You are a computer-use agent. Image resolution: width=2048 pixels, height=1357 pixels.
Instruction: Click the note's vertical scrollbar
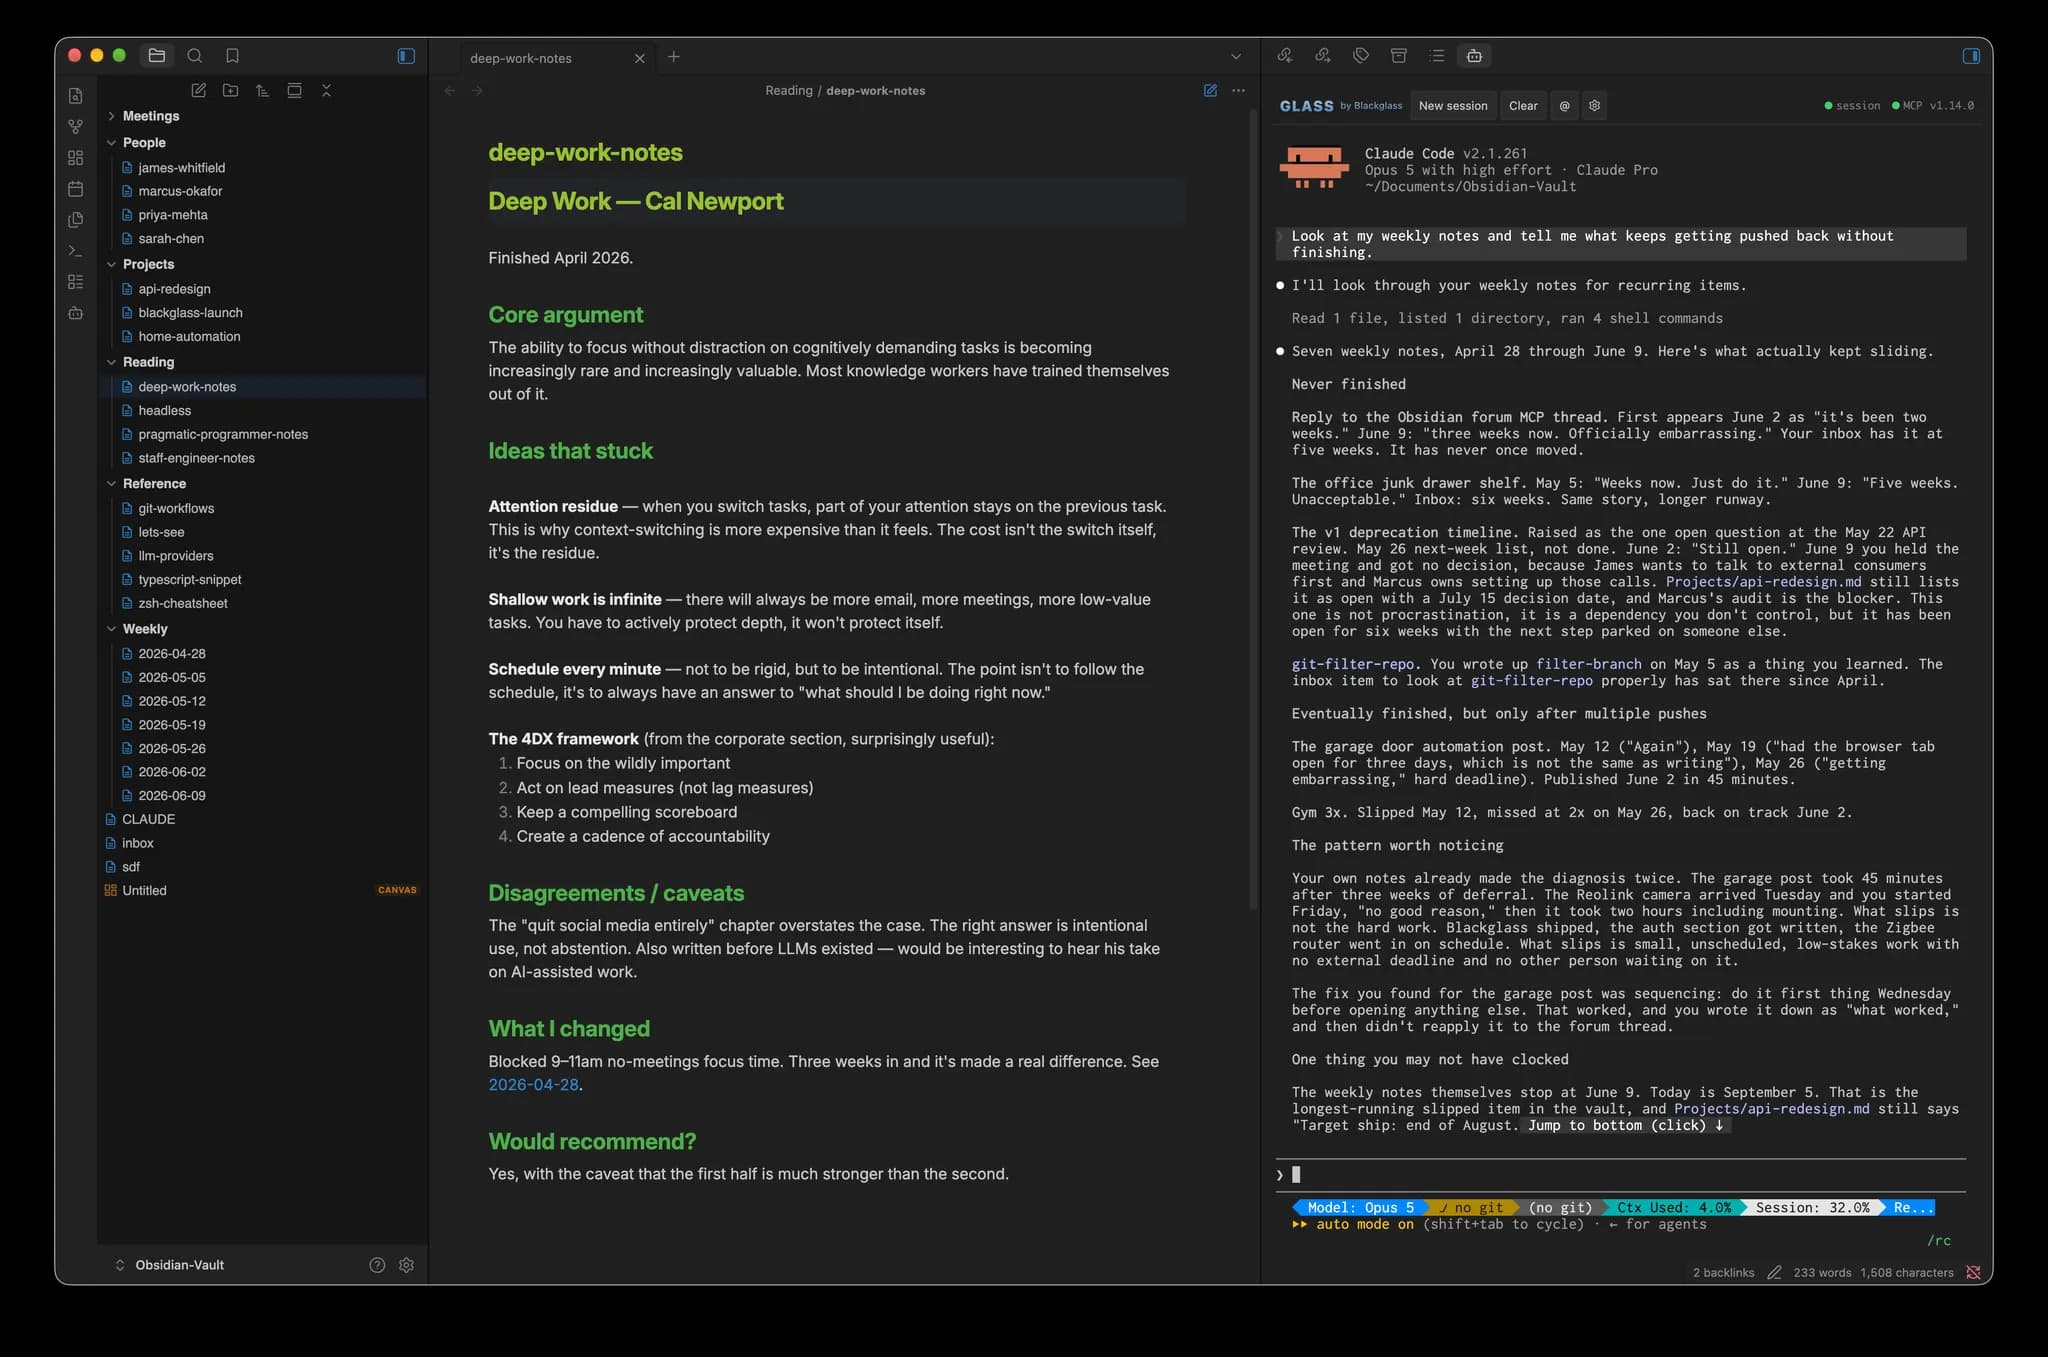[x=1252, y=510]
